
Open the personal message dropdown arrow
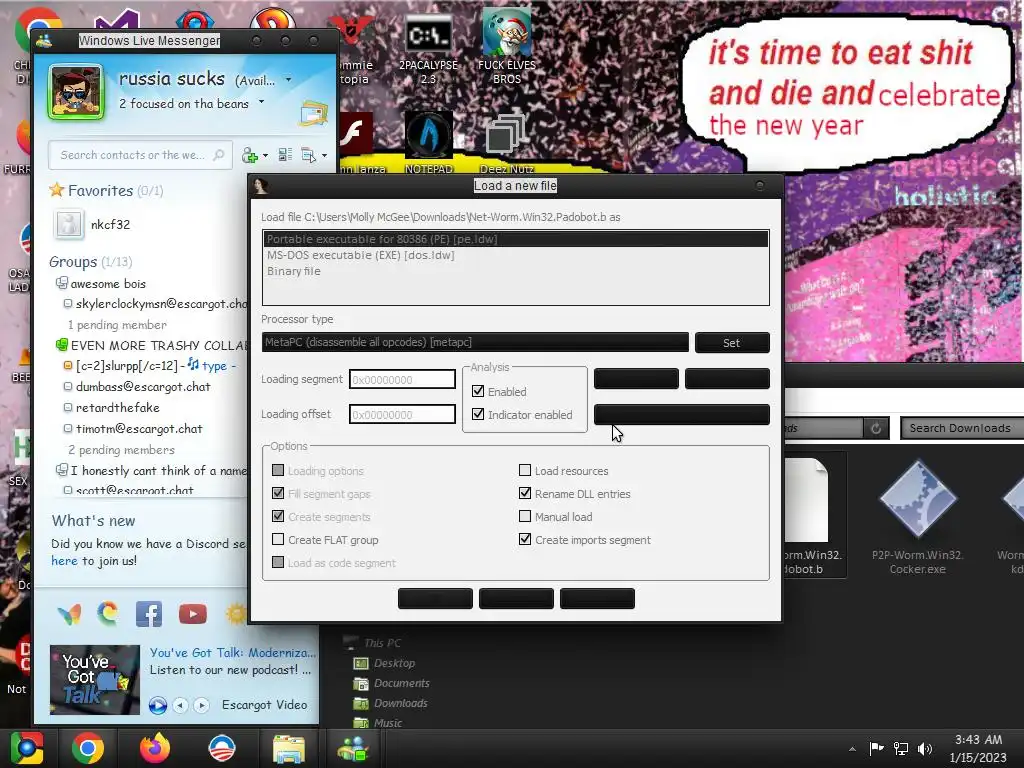pyautogui.click(x=261, y=102)
